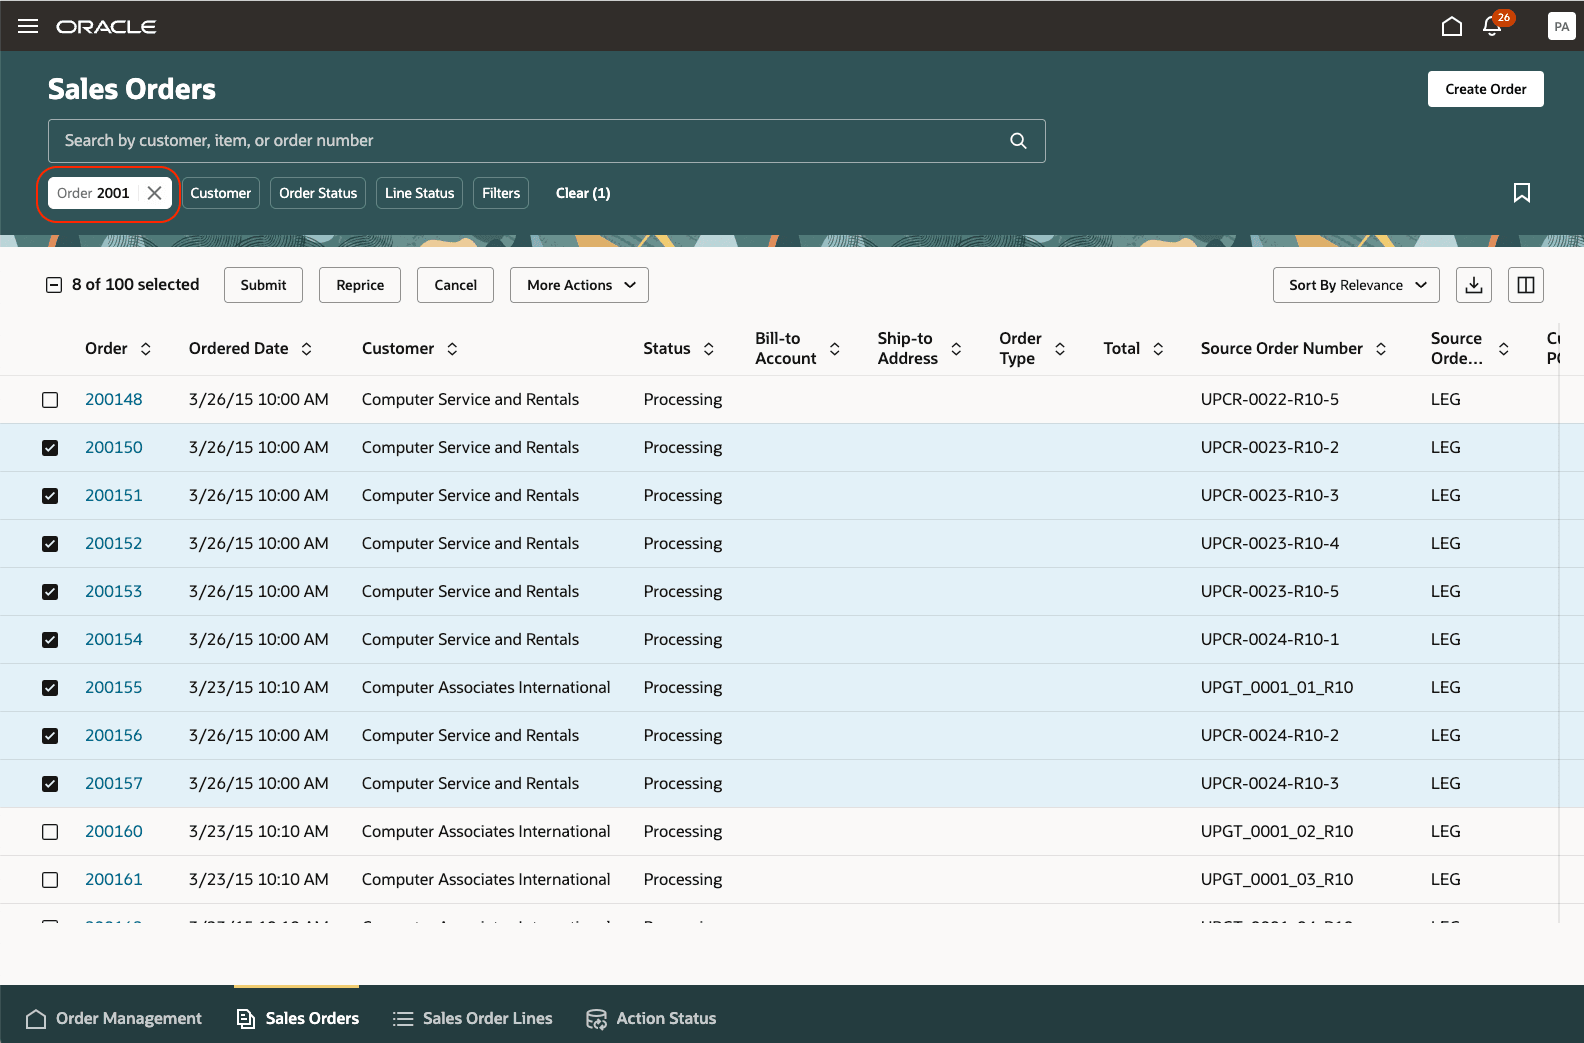Expand the More Actions dropdown
The image size is (1584, 1043).
(579, 285)
